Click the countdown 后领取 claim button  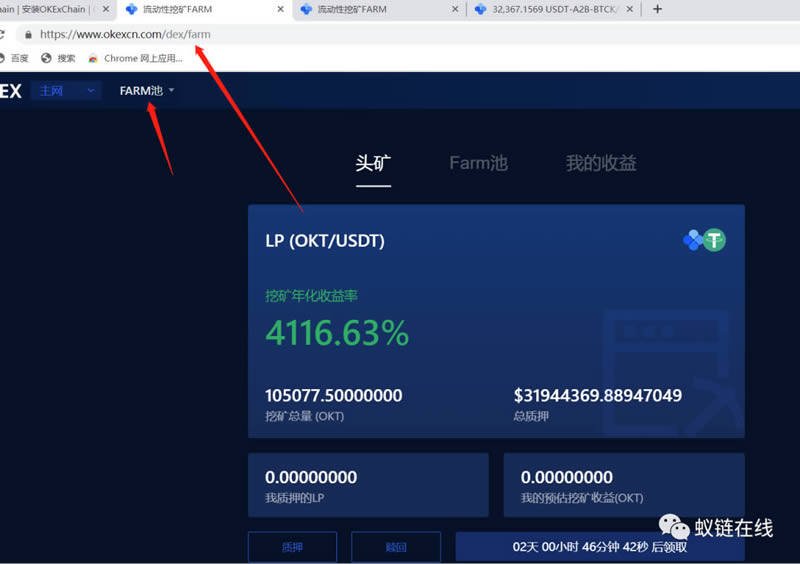coord(599,547)
